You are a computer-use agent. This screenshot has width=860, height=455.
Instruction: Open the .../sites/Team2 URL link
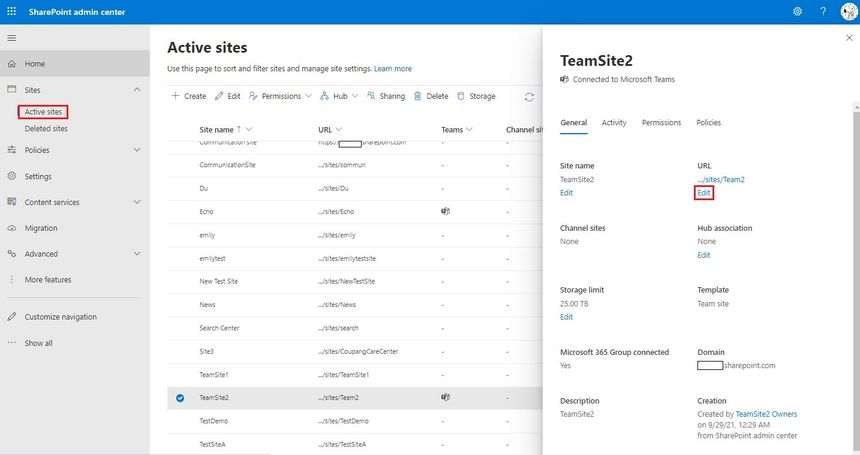[x=721, y=179]
